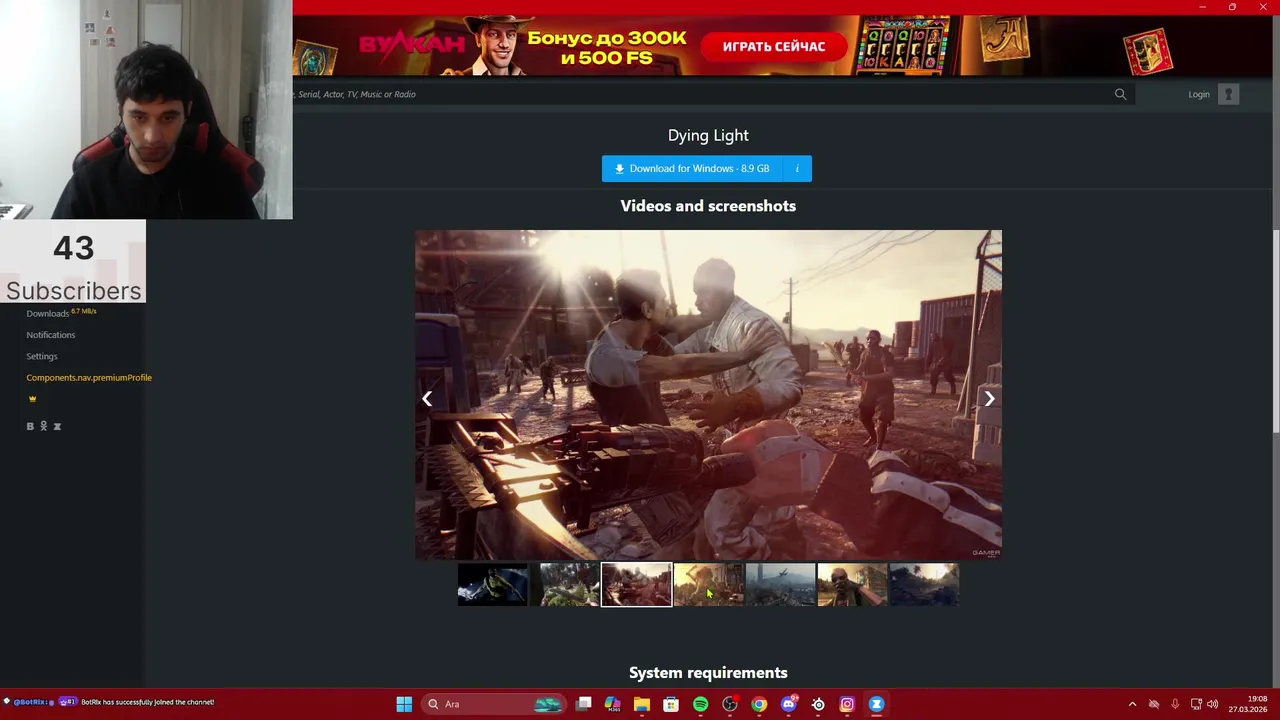Image resolution: width=1280 pixels, height=720 pixels.
Task: Select the highlighted third fight thumbnail
Action: tap(636, 585)
